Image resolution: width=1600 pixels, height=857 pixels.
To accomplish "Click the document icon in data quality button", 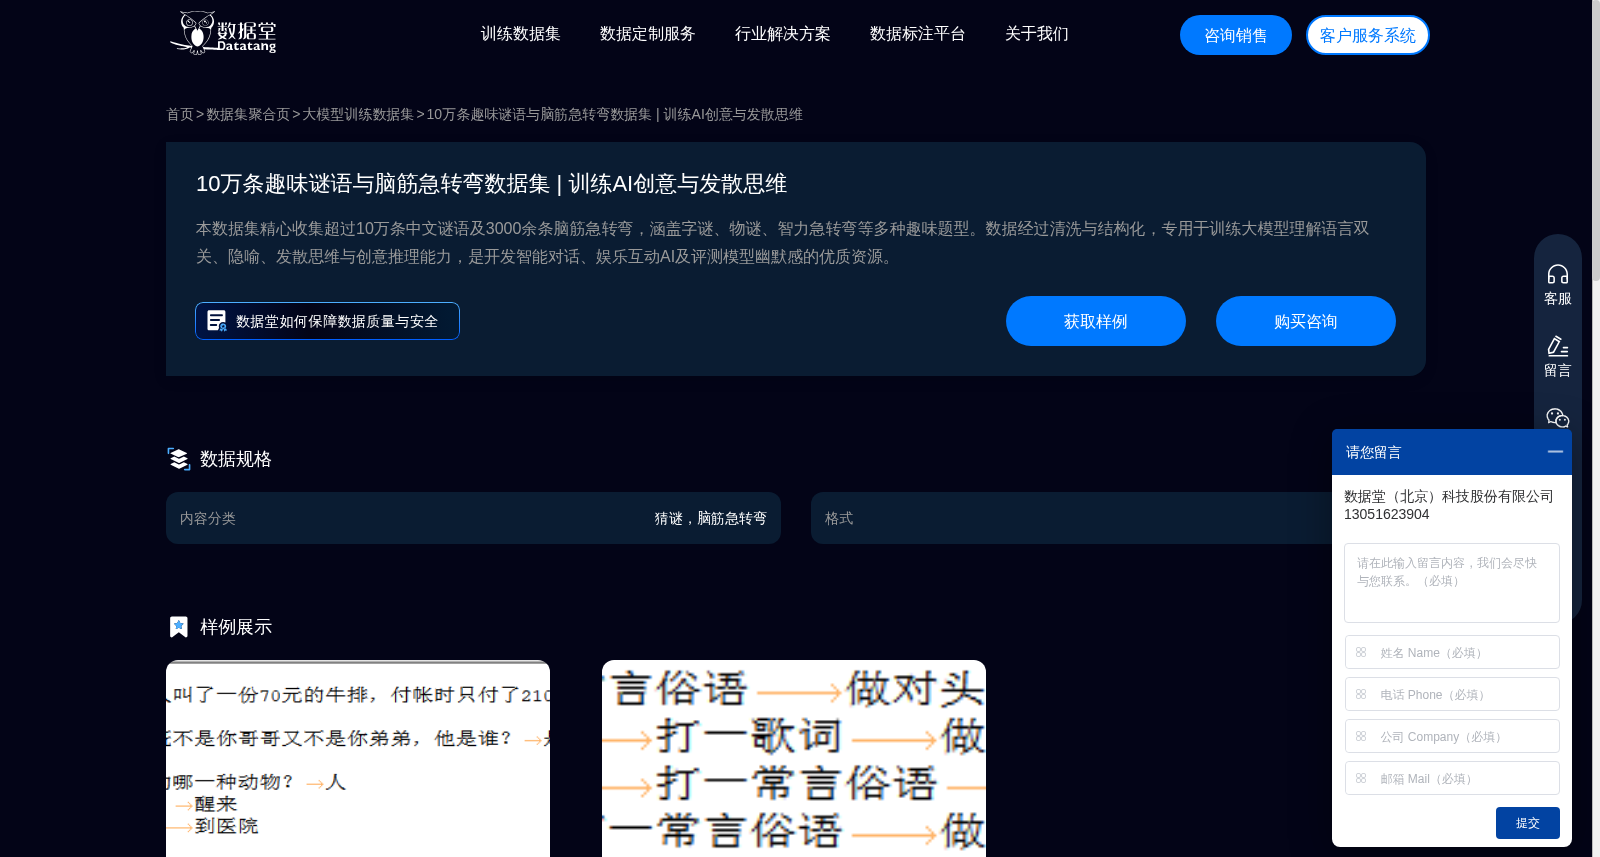I will (216, 321).
